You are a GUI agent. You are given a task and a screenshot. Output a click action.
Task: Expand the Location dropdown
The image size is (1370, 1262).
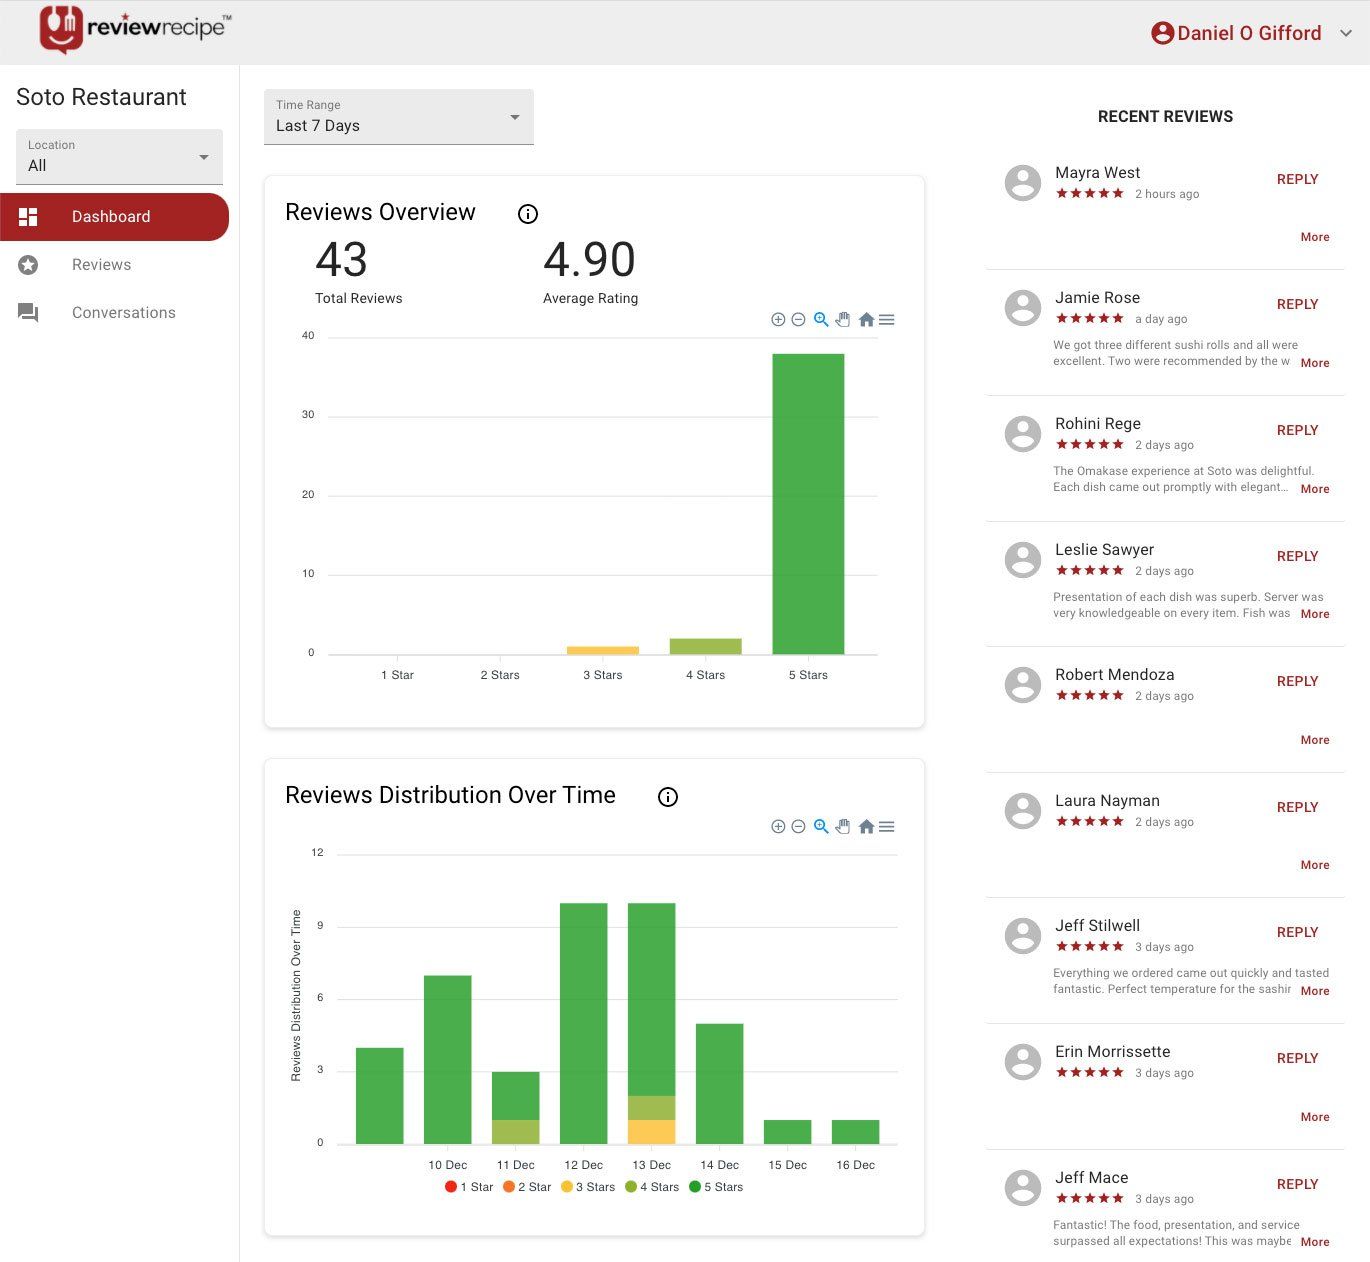click(119, 157)
